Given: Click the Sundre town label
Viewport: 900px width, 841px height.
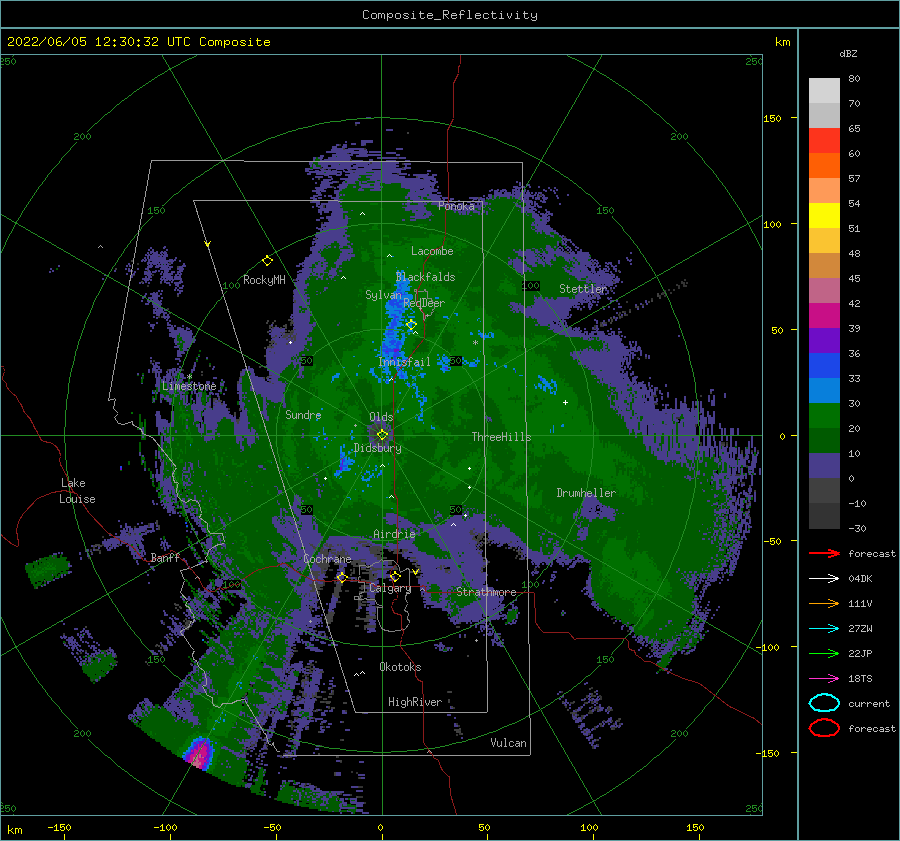Looking at the screenshot, I should click(x=303, y=415).
